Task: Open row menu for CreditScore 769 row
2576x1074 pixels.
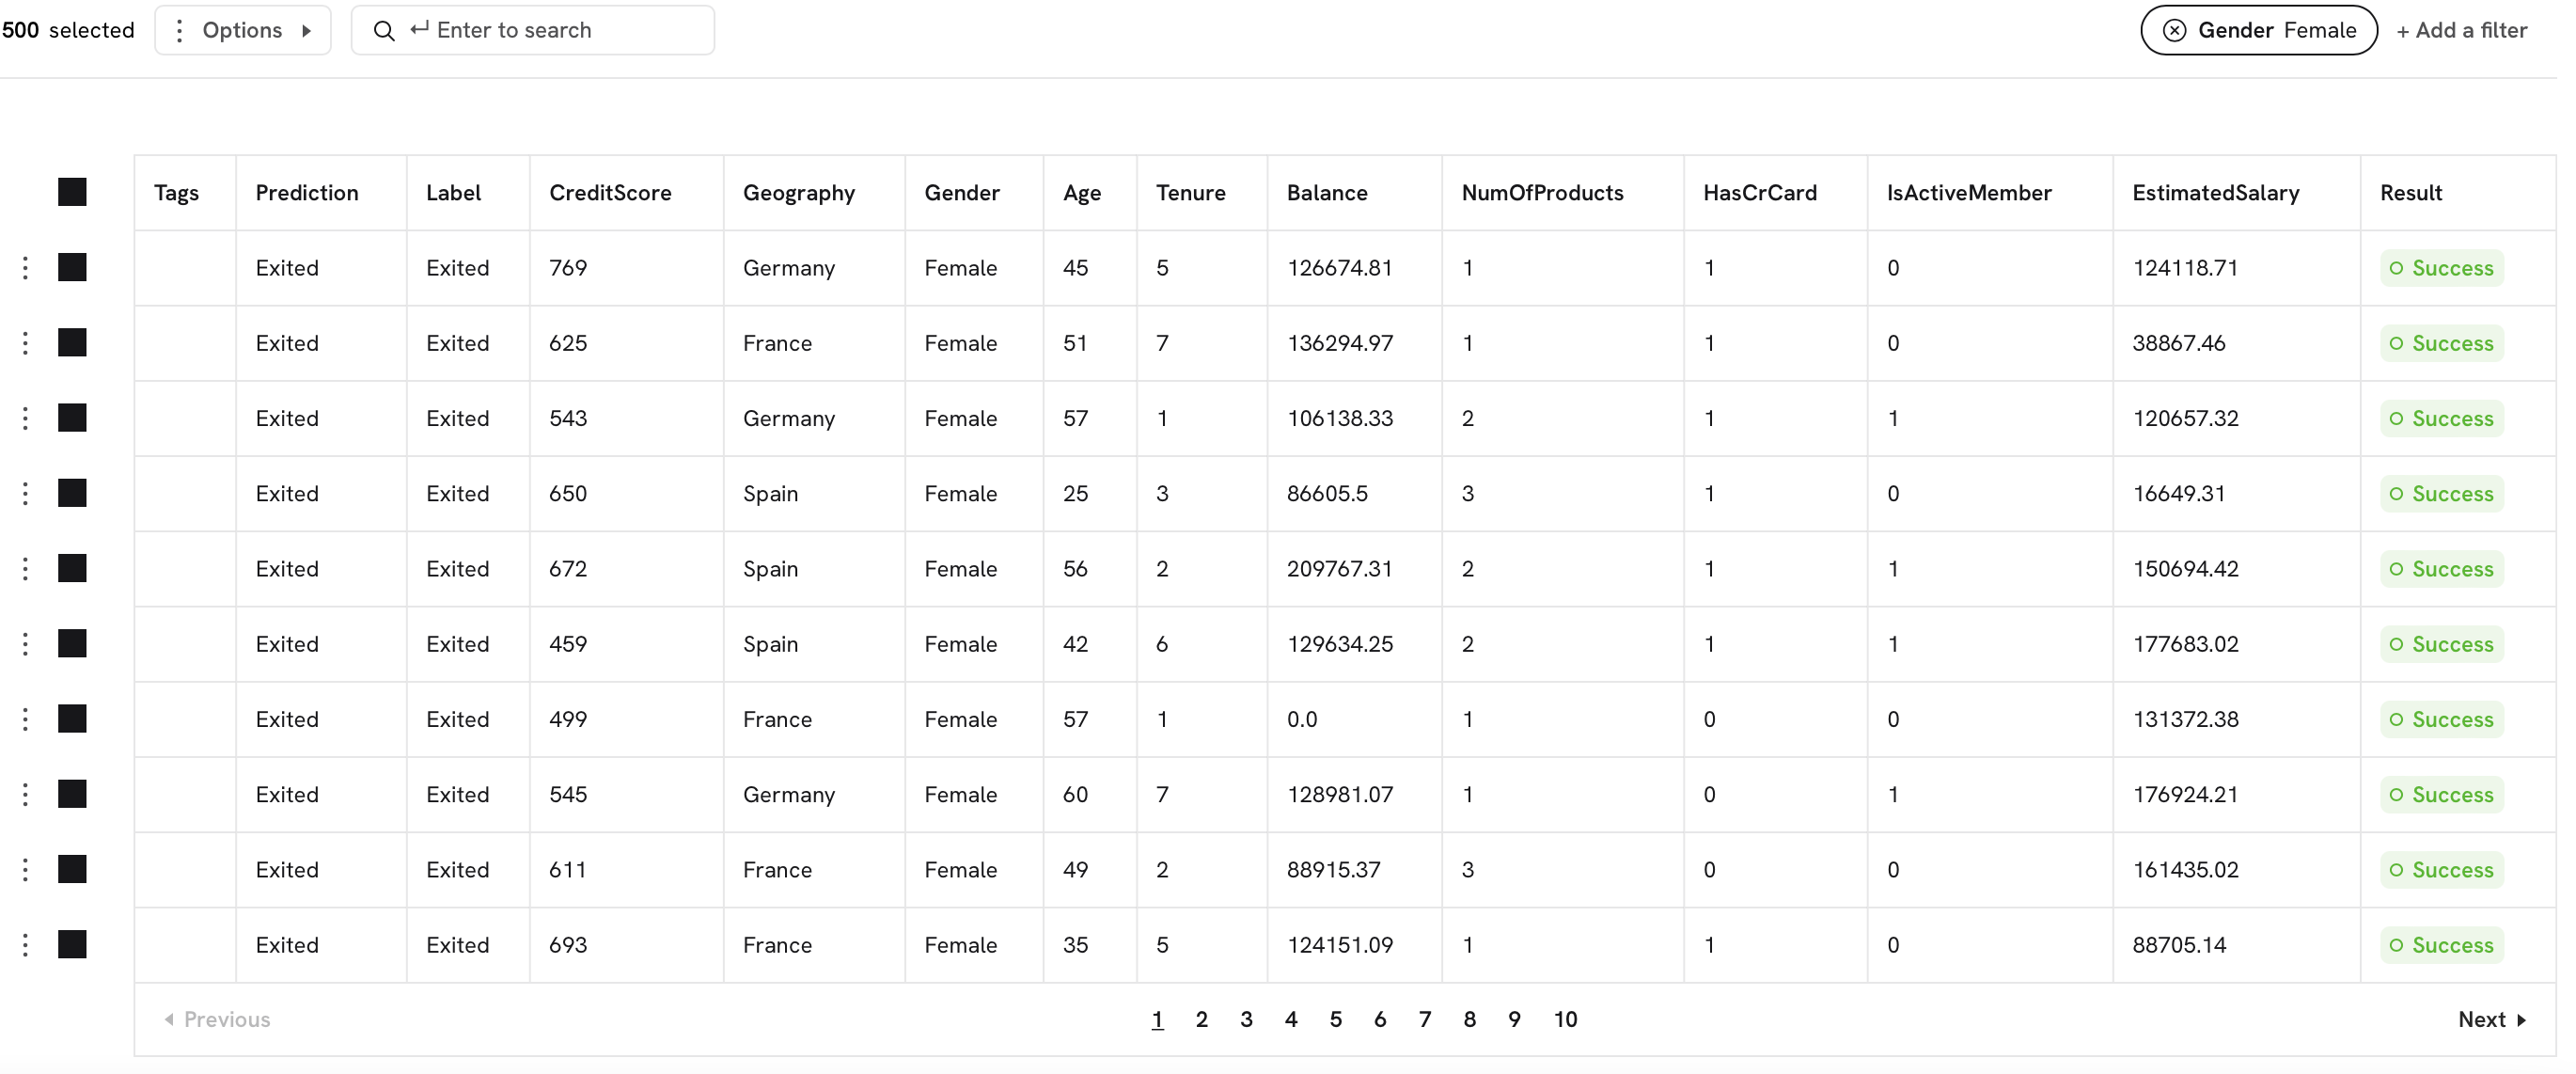Action: click(25, 267)
